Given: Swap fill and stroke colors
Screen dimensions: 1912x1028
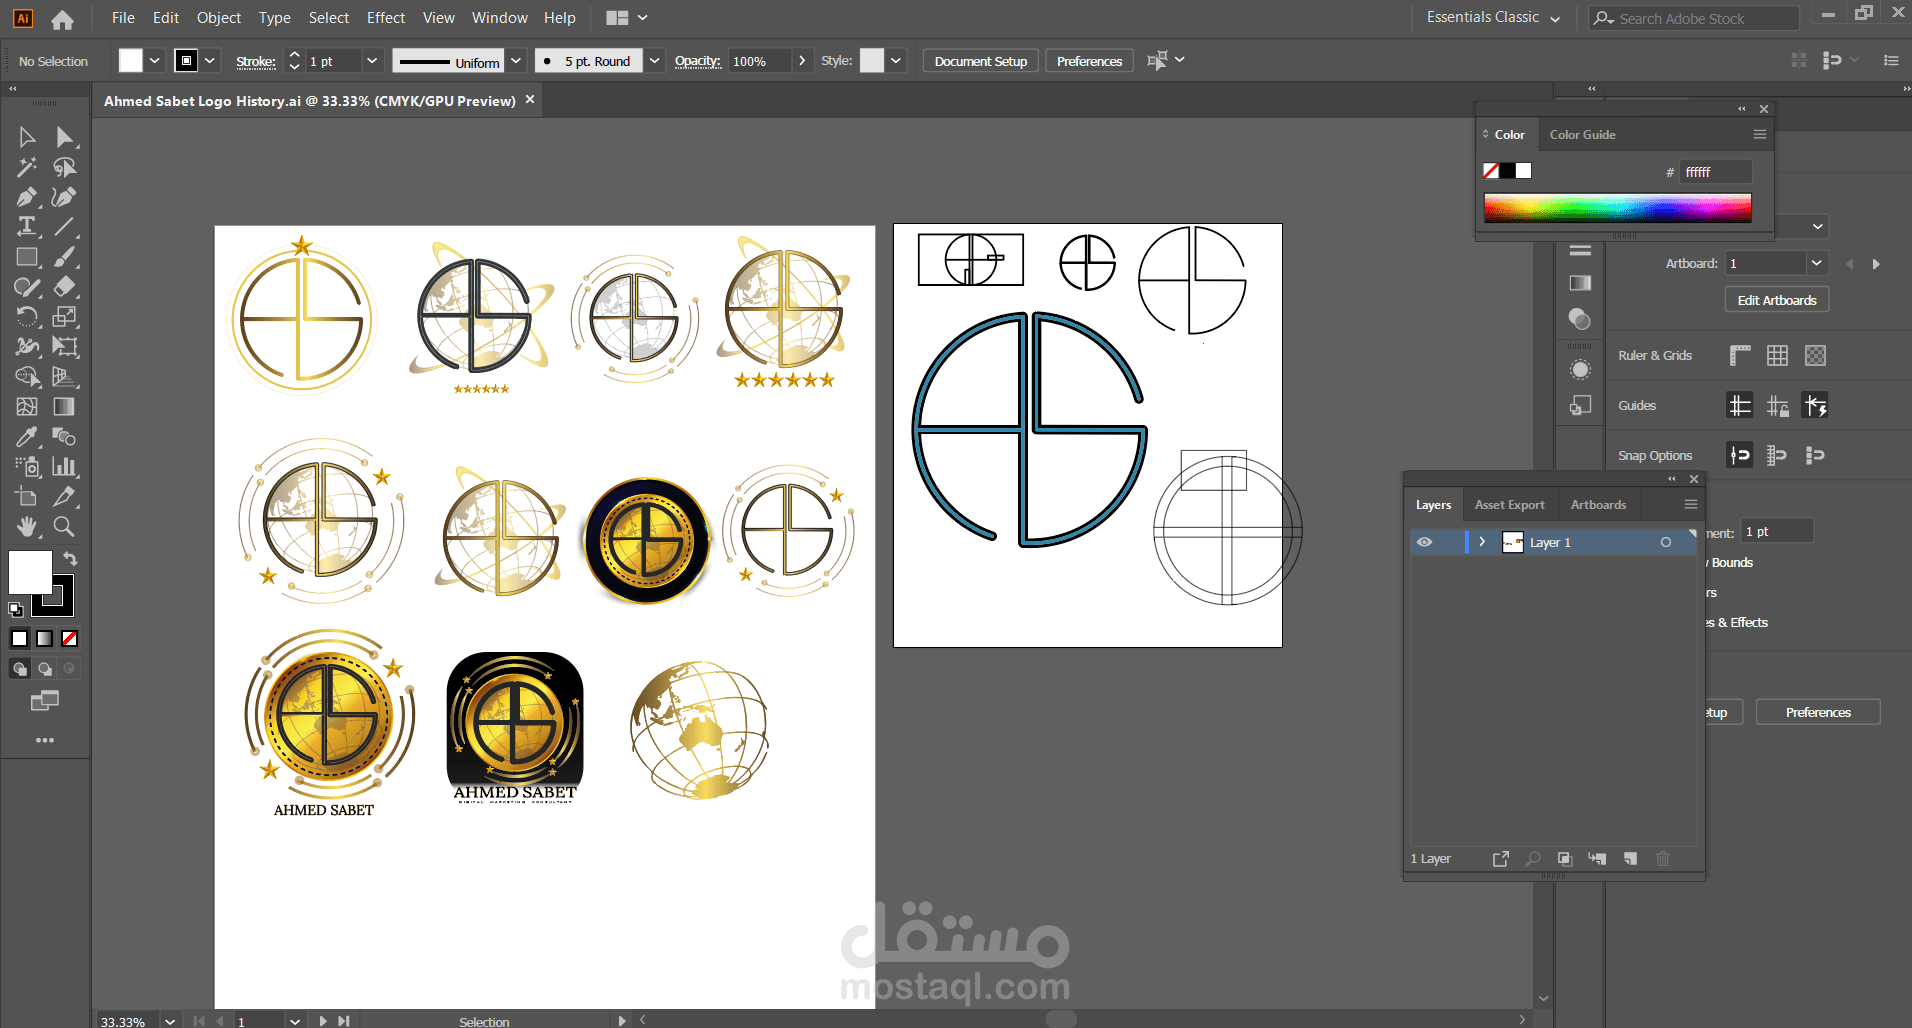Looking at the screenshot, I should click(70, 558).
